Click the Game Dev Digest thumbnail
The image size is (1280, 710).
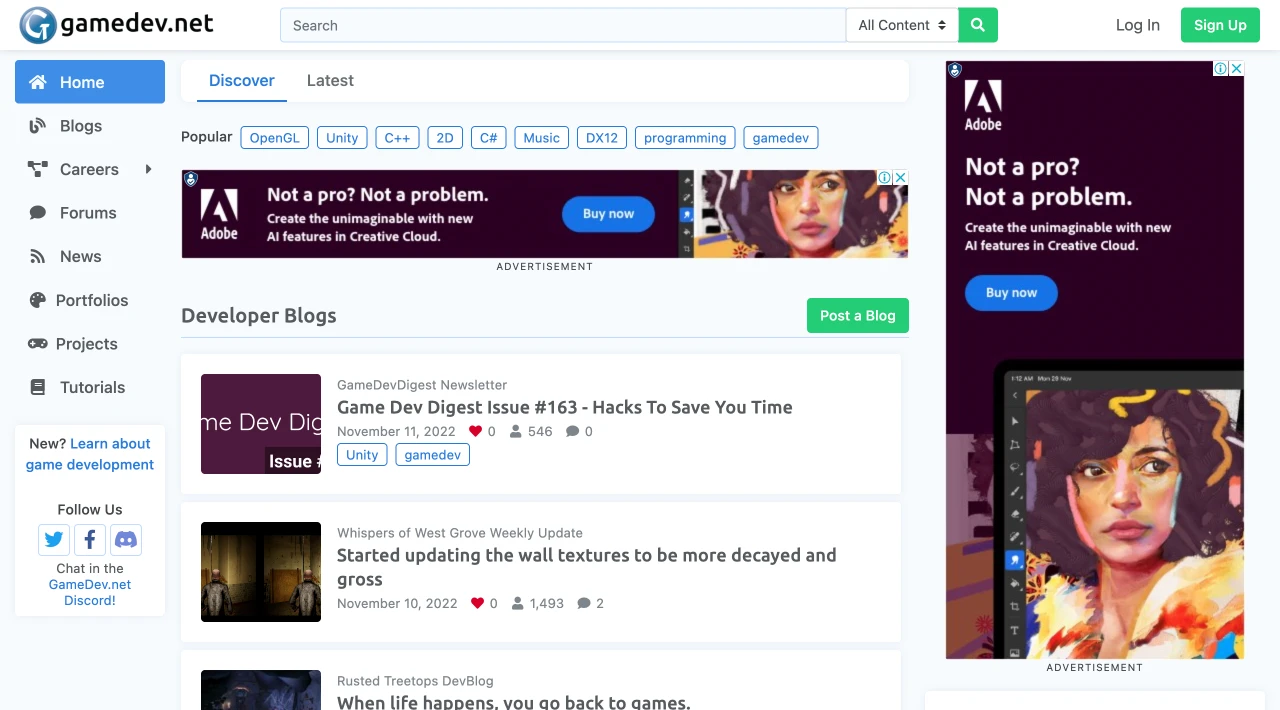pos(260,424)
